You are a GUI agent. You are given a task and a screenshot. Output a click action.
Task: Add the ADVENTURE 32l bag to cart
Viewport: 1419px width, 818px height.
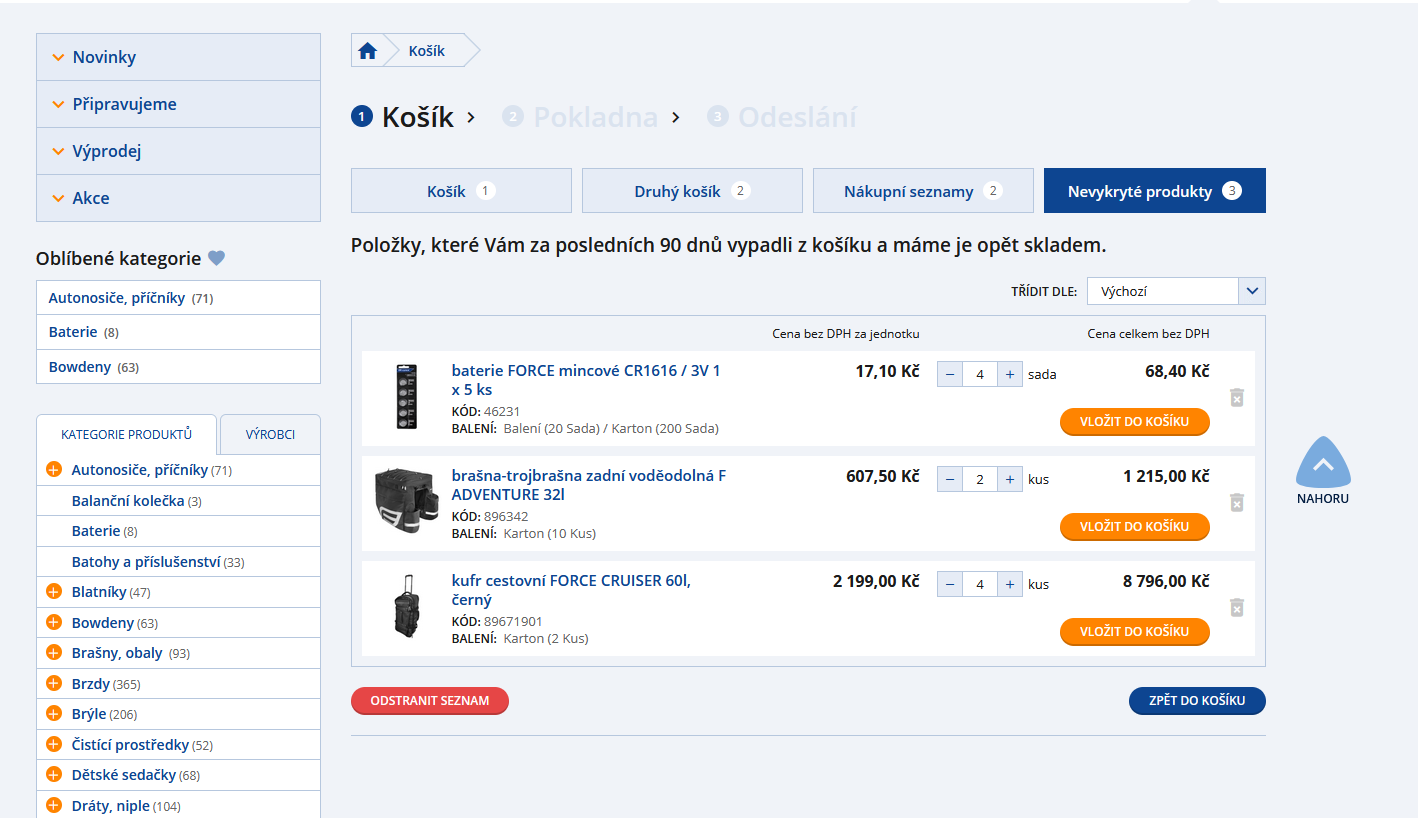pos(1134,527)
